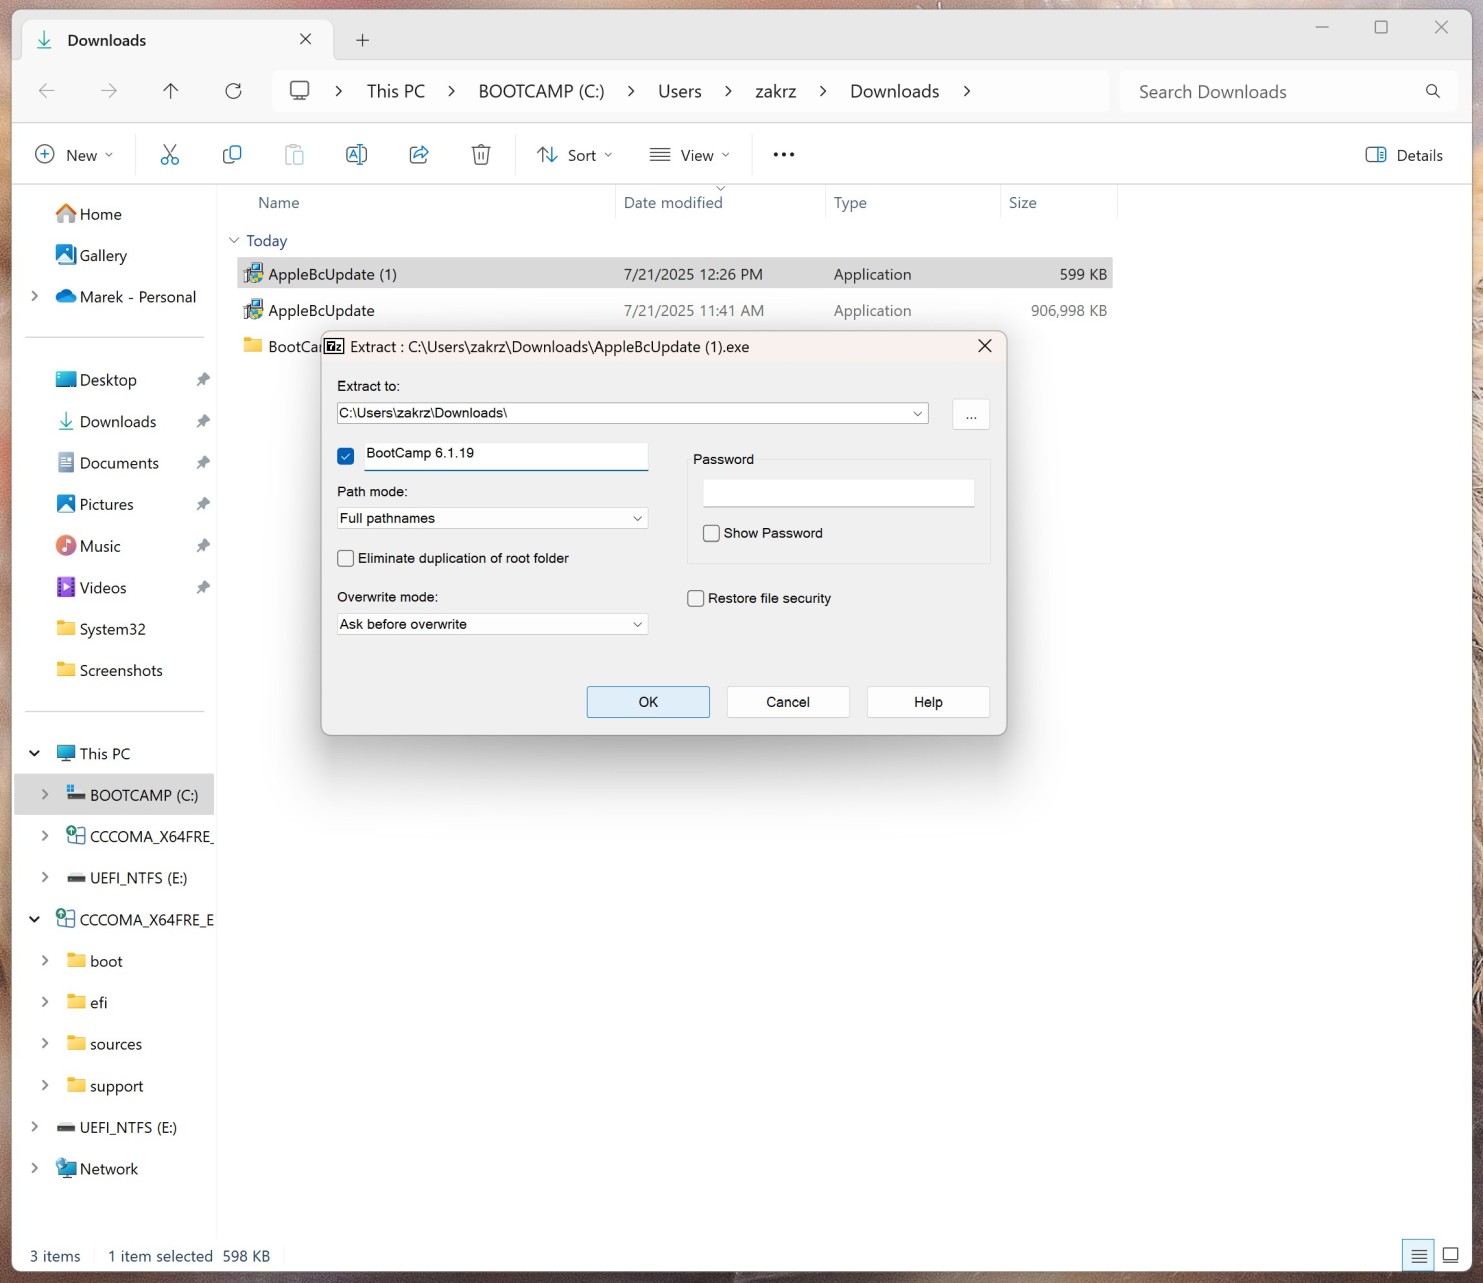Click the BootCamp 6.1.19 folder name field

(505, 455)
